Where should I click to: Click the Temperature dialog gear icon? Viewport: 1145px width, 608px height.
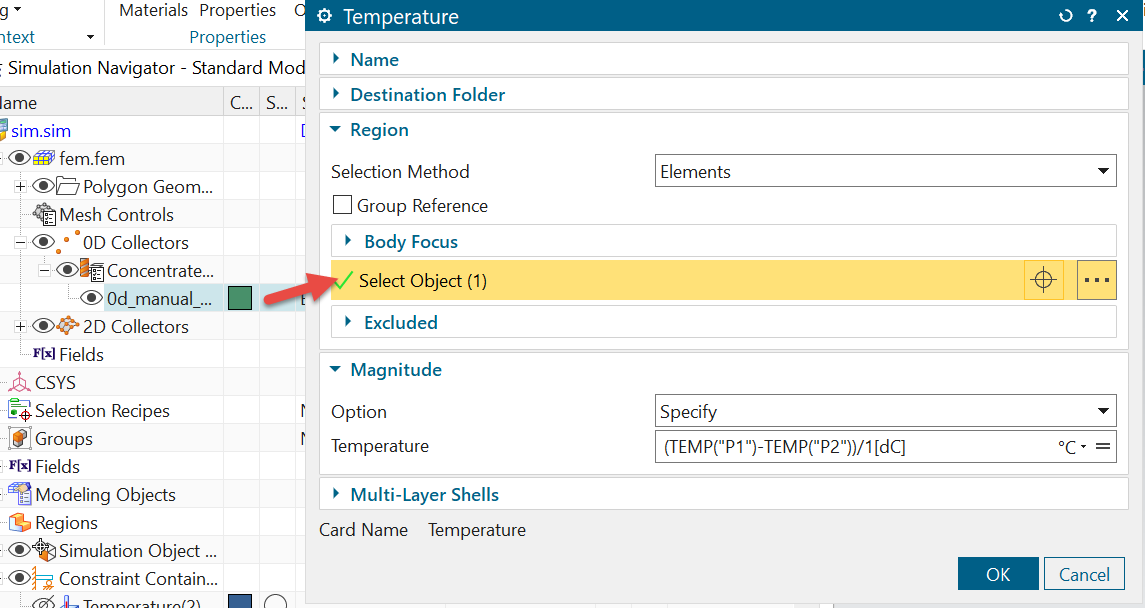tap(324, 17)
